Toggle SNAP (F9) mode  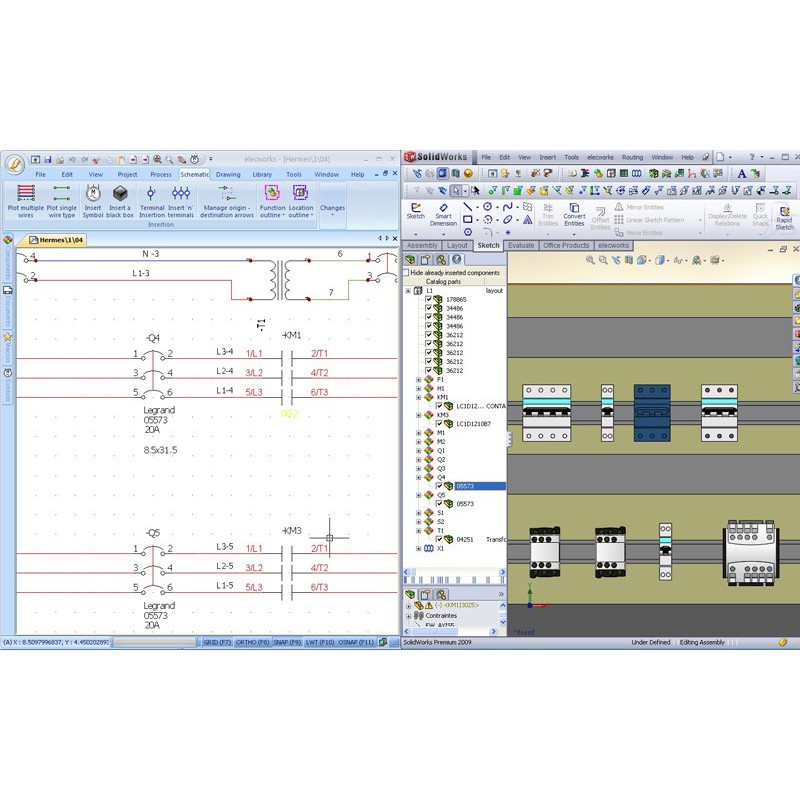tap(287, 642)
